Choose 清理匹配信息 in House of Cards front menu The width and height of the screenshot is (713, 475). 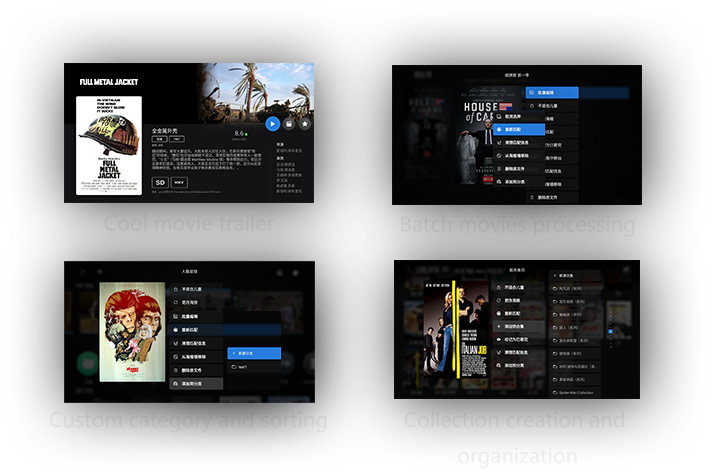point(519,142)
